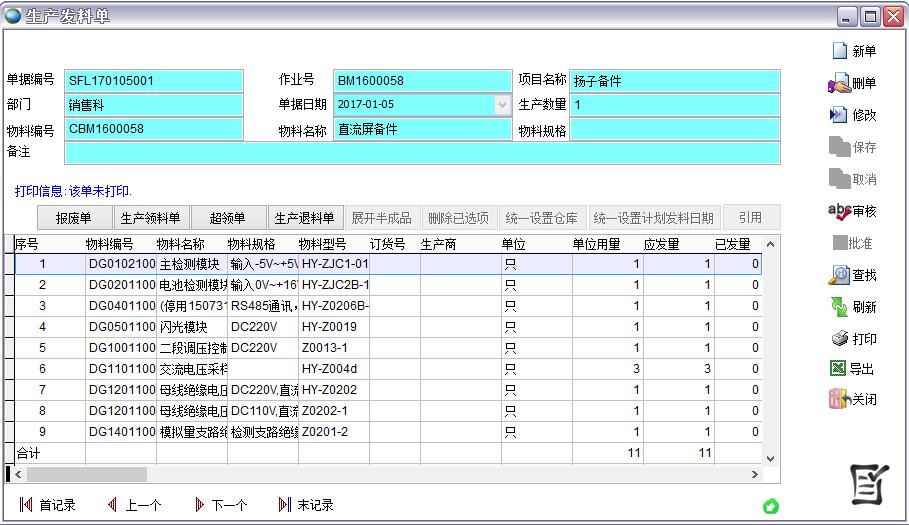Click the 打印 (Print) icon
The height and width of the screenshot is (525, 909).
tap(840, 339)
